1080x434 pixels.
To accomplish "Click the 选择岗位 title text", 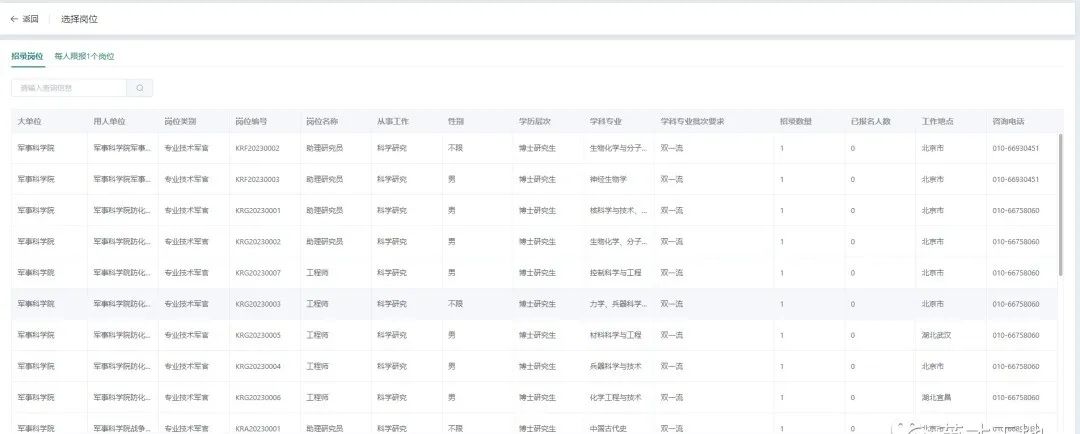I will pos(79,19).
